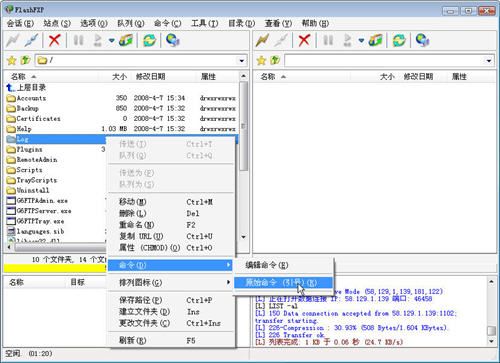Screen dimensions: 500x363
Task: Open the right pane transfer dropdown arrow
Action: pos(361,41)
